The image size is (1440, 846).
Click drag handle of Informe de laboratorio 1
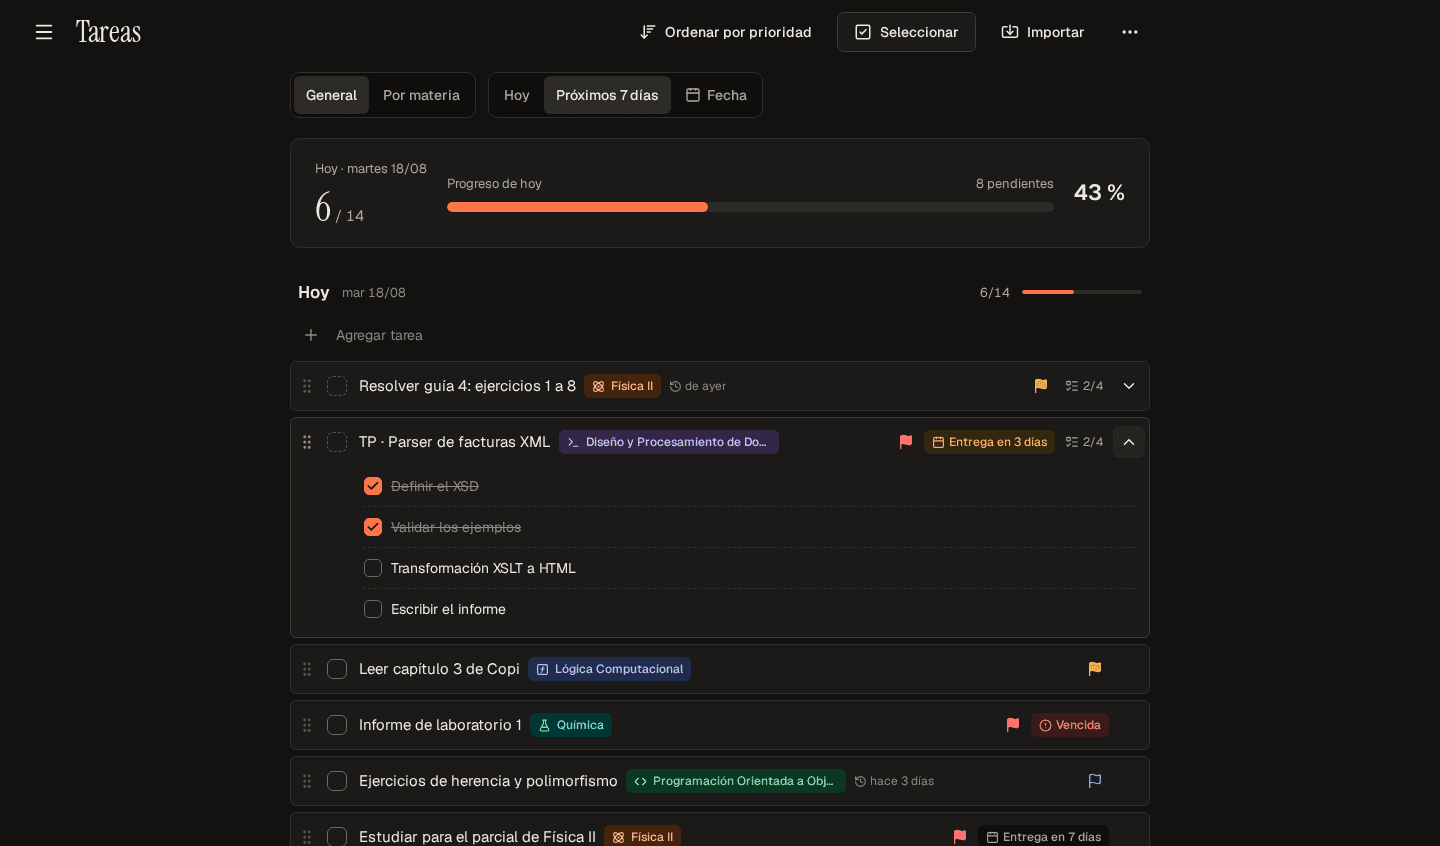307,725
